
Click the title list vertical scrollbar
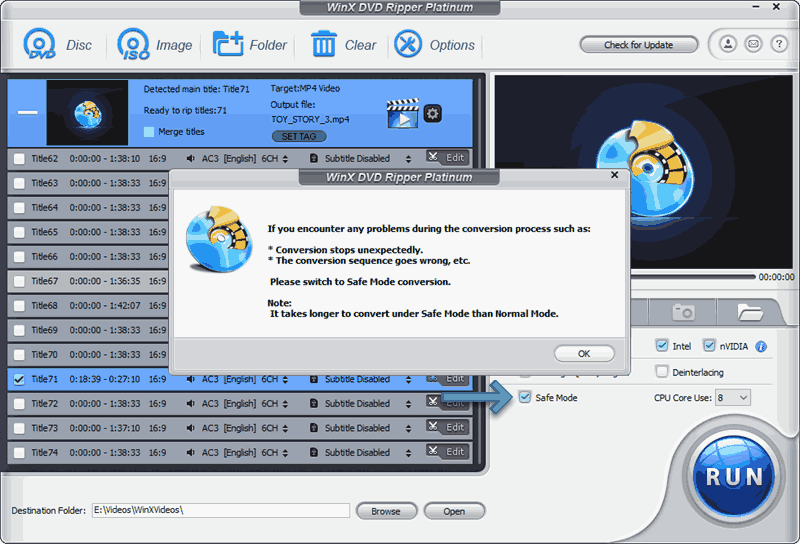pos(479,271)
